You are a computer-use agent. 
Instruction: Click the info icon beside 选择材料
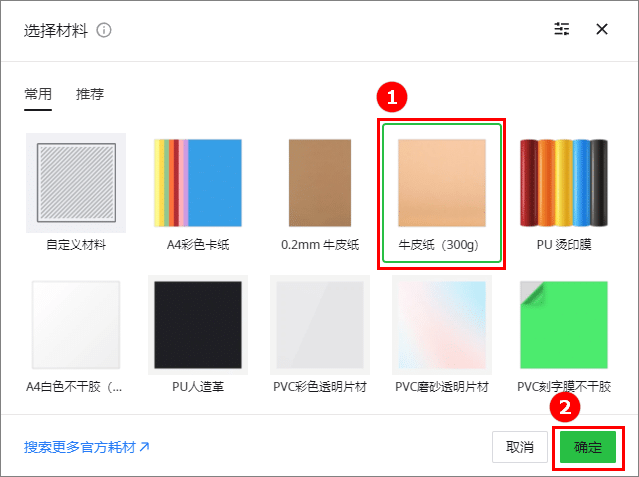[104, 30]
